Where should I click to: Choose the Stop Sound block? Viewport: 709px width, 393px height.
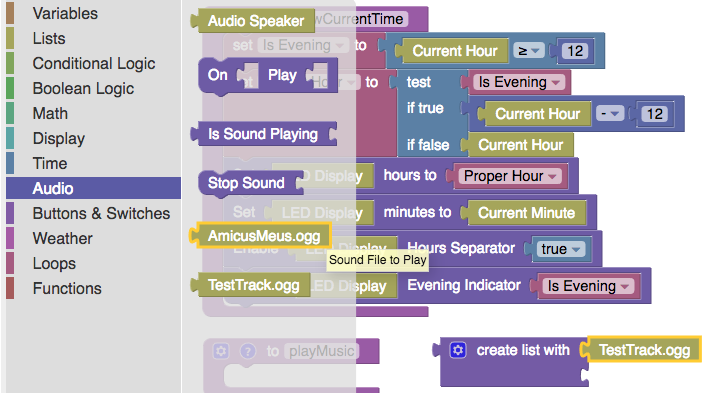click(251, 183)
